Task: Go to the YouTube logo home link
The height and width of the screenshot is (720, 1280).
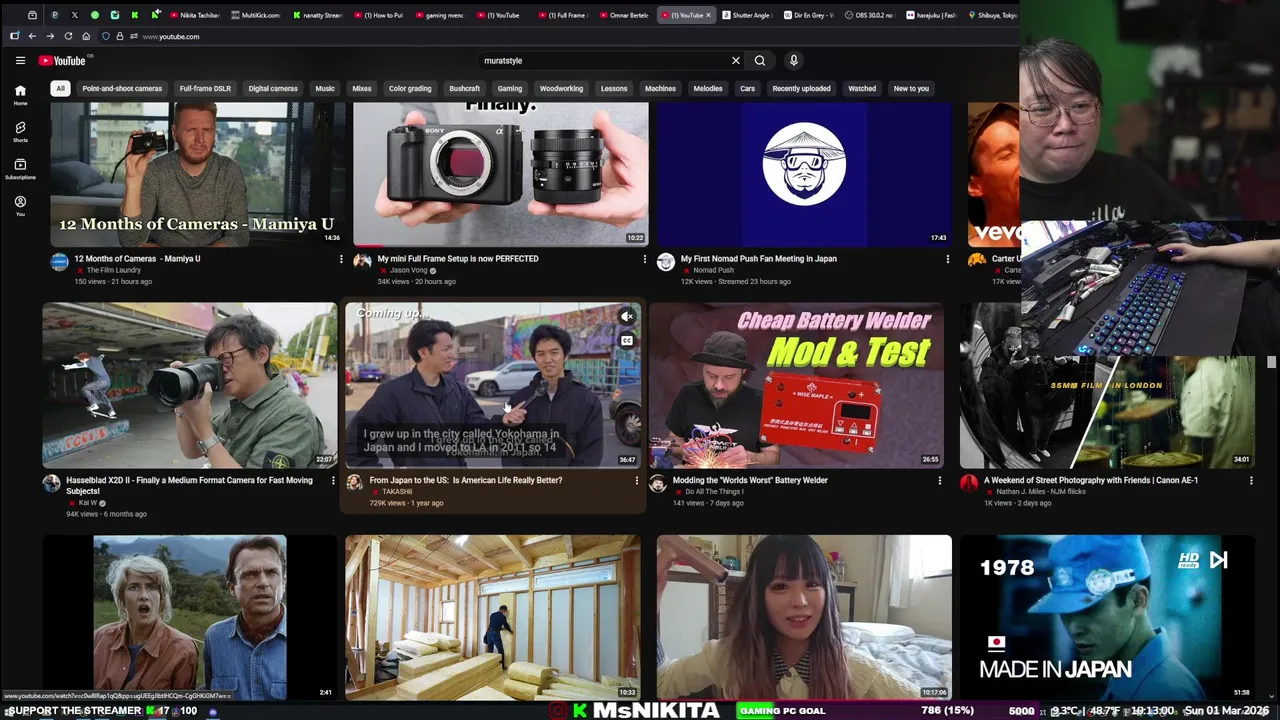Action: click(64, 61)
